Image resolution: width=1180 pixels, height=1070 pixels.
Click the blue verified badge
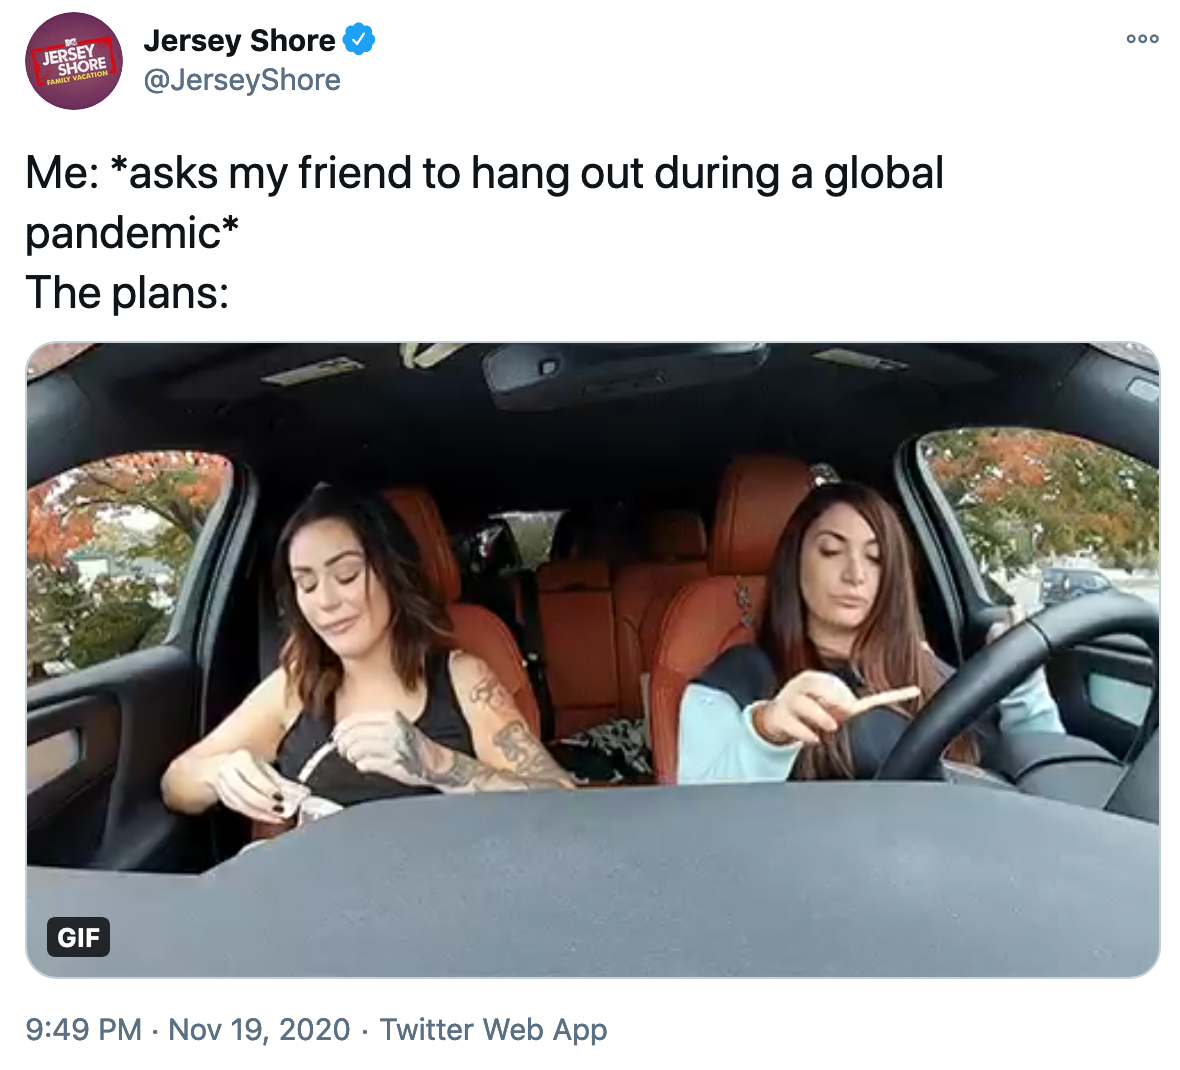pos(359,40)
